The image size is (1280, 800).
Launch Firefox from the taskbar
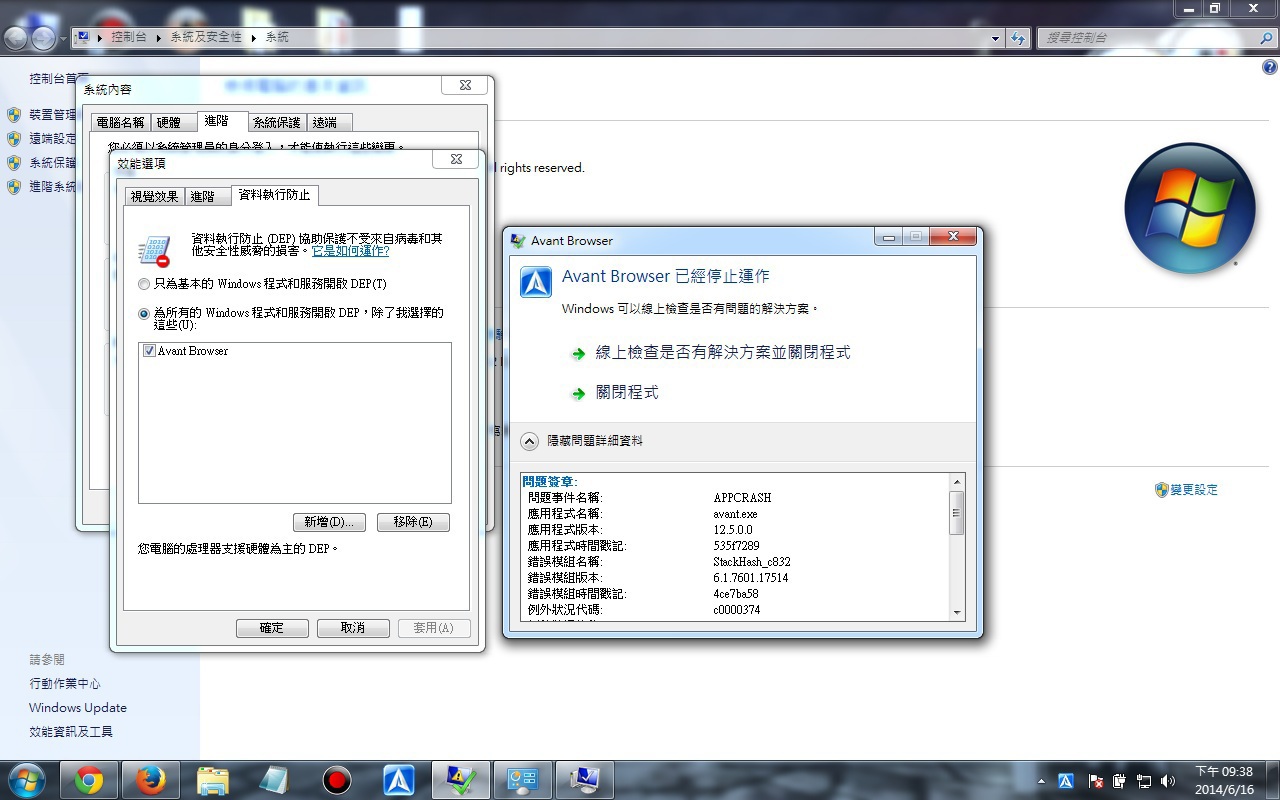pyautogui.click(x=150, y=780)
